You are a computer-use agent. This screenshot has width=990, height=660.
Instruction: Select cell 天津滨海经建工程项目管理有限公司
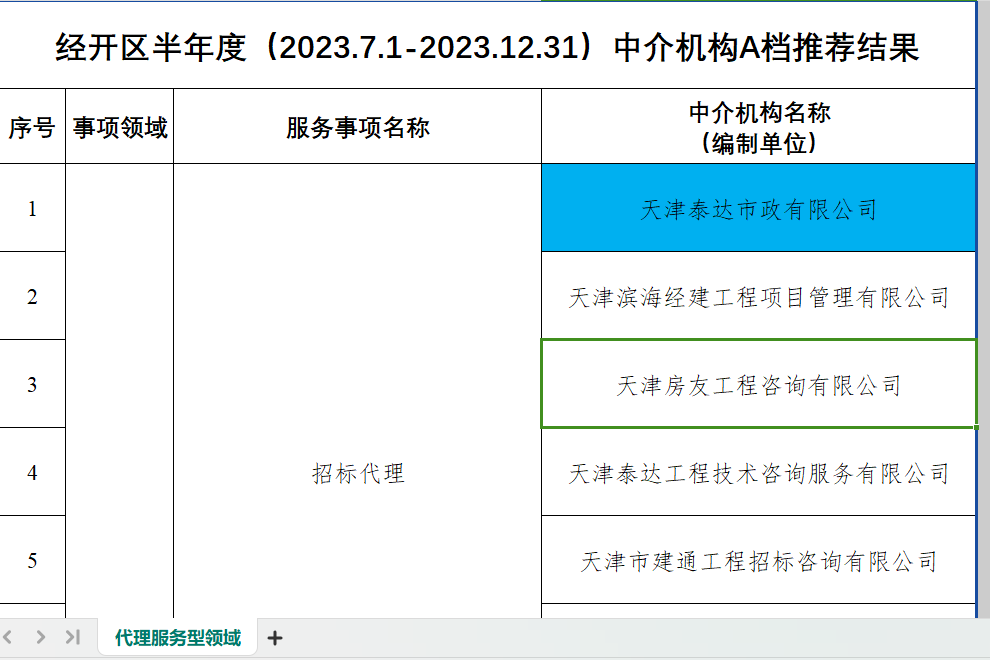(x=759, y=296)
